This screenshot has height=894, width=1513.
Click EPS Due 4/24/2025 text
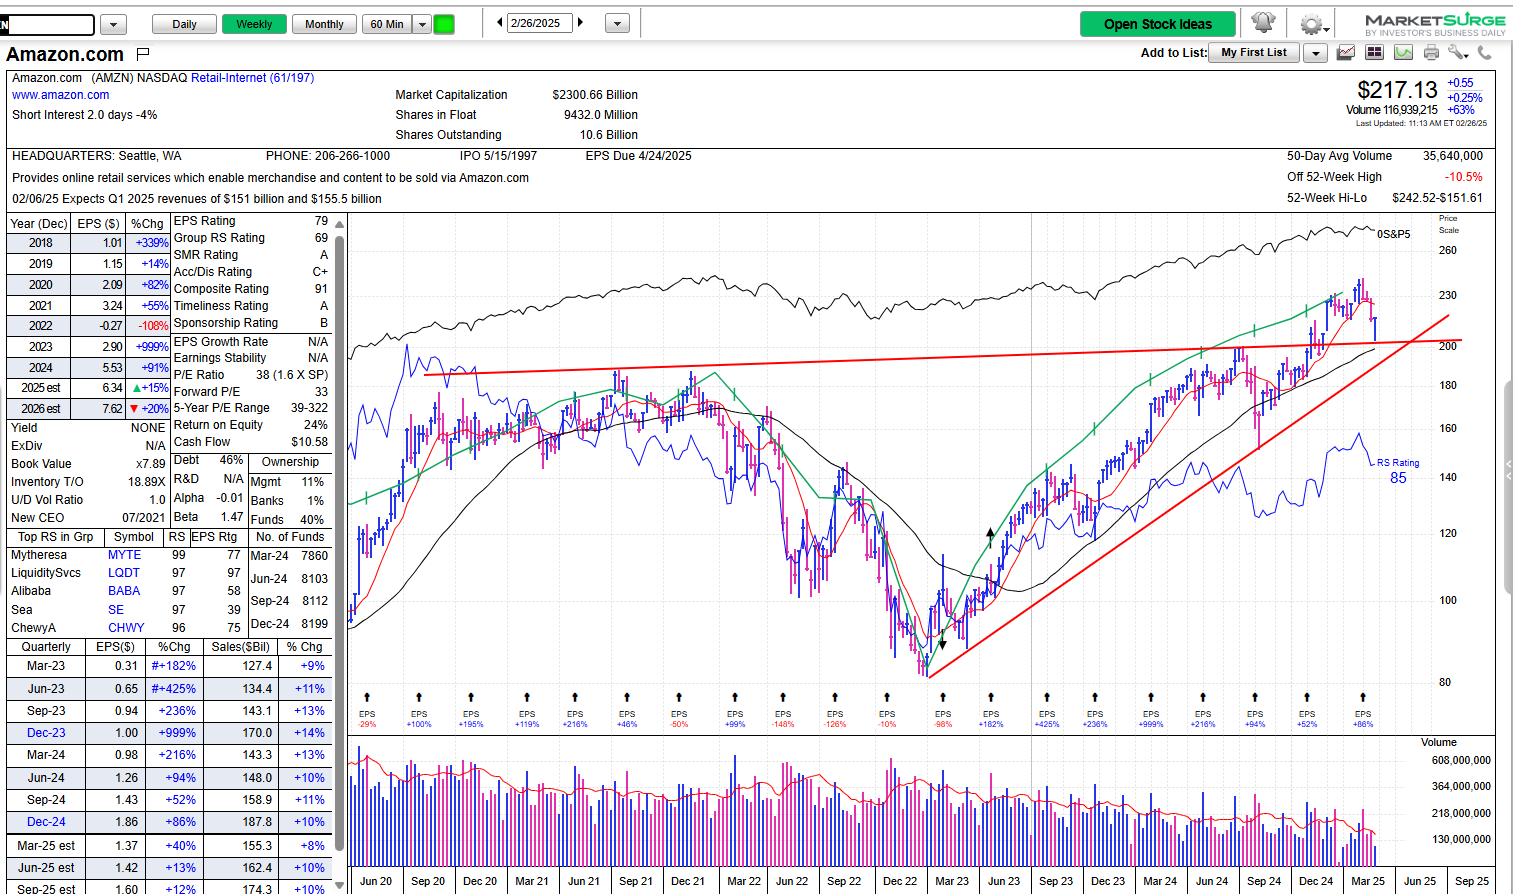click(x=638, y=156)
